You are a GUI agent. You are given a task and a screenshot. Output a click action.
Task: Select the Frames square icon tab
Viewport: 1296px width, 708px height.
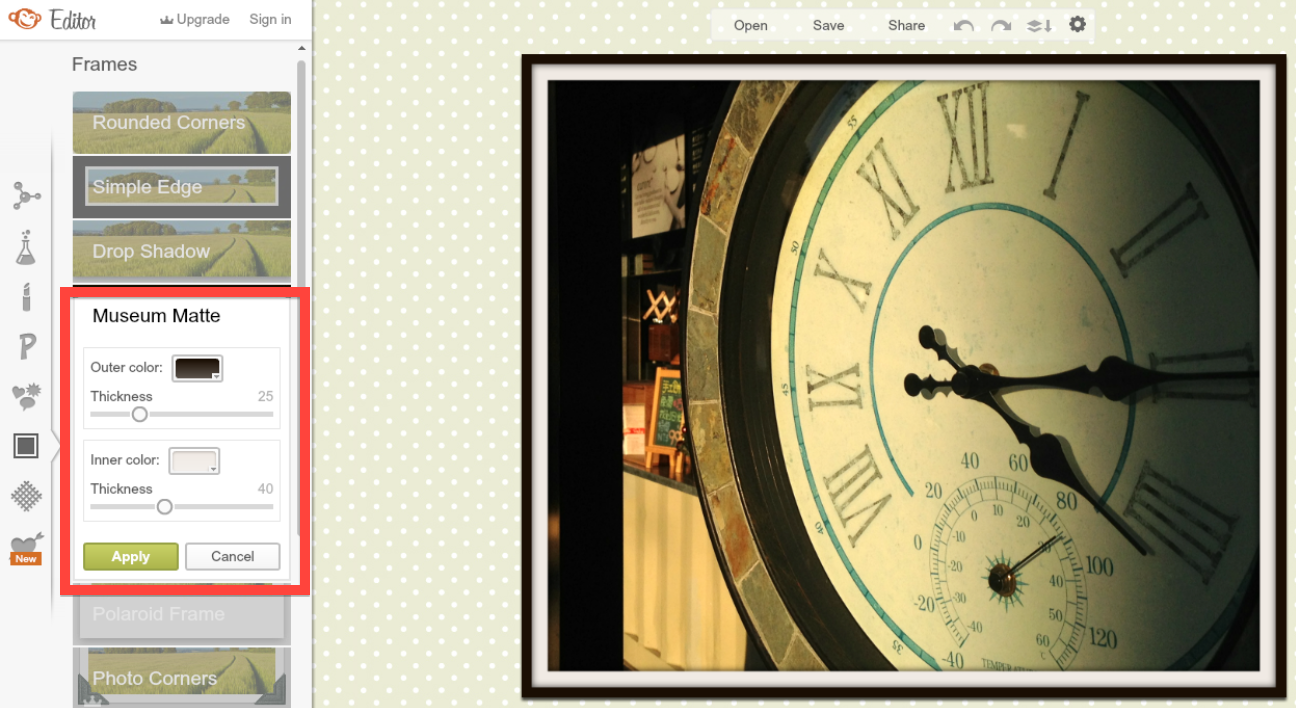(26, 446)
